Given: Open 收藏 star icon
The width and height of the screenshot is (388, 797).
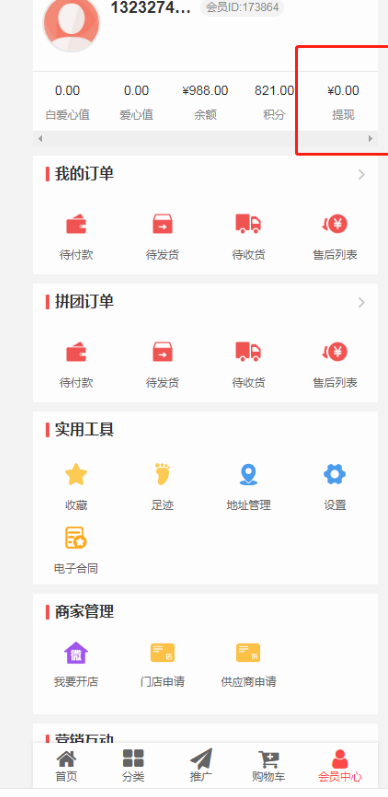Looking at the screenshot, I should pos(76,475).
